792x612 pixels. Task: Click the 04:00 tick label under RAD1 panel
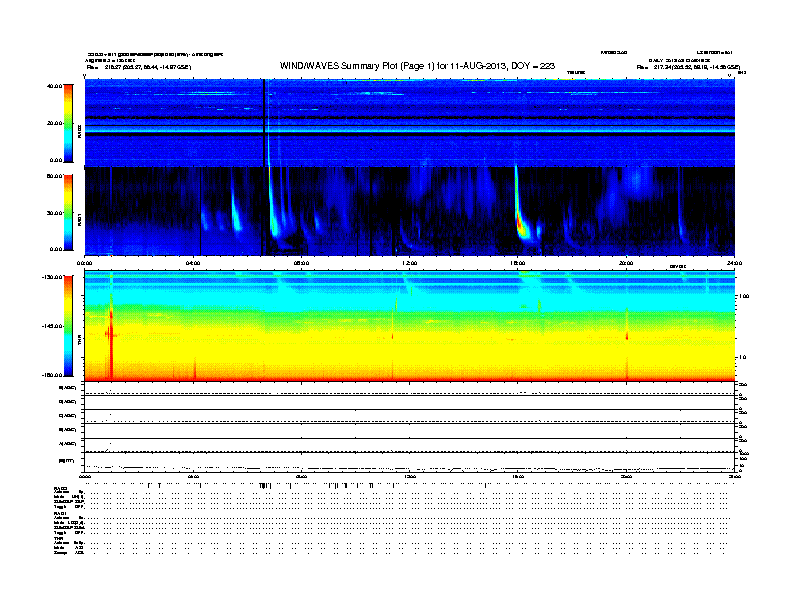pyautogui.click(x=193, y=263)
